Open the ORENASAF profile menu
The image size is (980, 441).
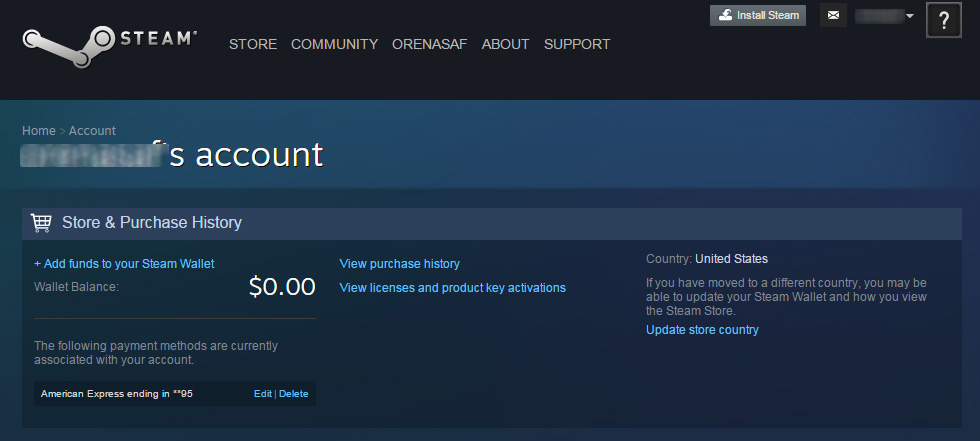[429, 44]
